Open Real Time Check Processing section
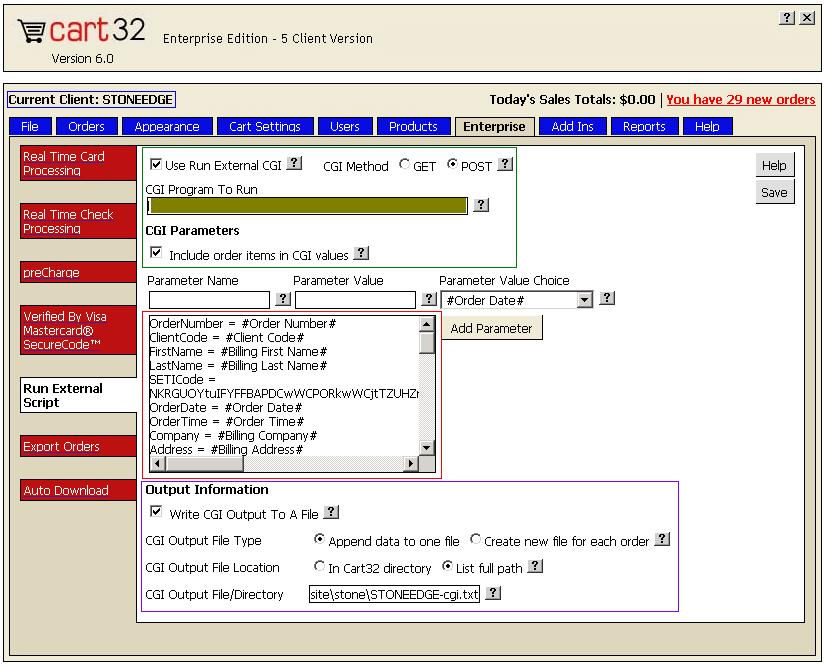Image resolution: width=825 pixels, height=666 pixels. click(x=78, y=221)
